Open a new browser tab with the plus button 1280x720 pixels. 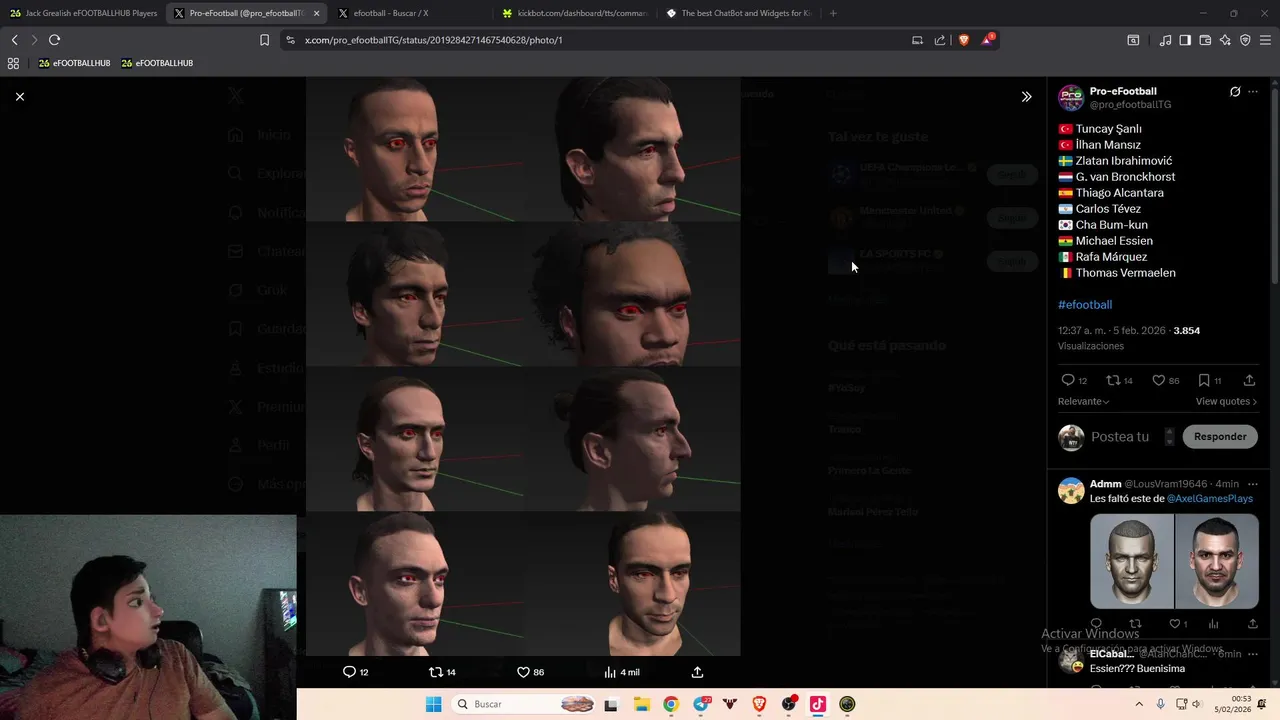(x=833, y=13)
